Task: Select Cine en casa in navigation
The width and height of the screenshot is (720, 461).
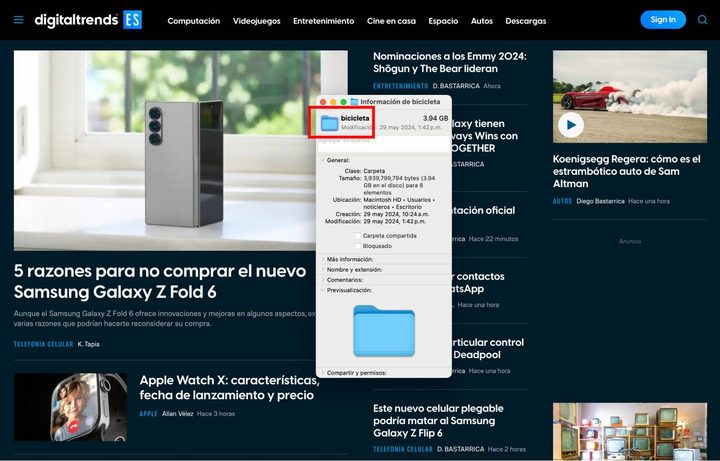Action: click(x=391, y=21)
